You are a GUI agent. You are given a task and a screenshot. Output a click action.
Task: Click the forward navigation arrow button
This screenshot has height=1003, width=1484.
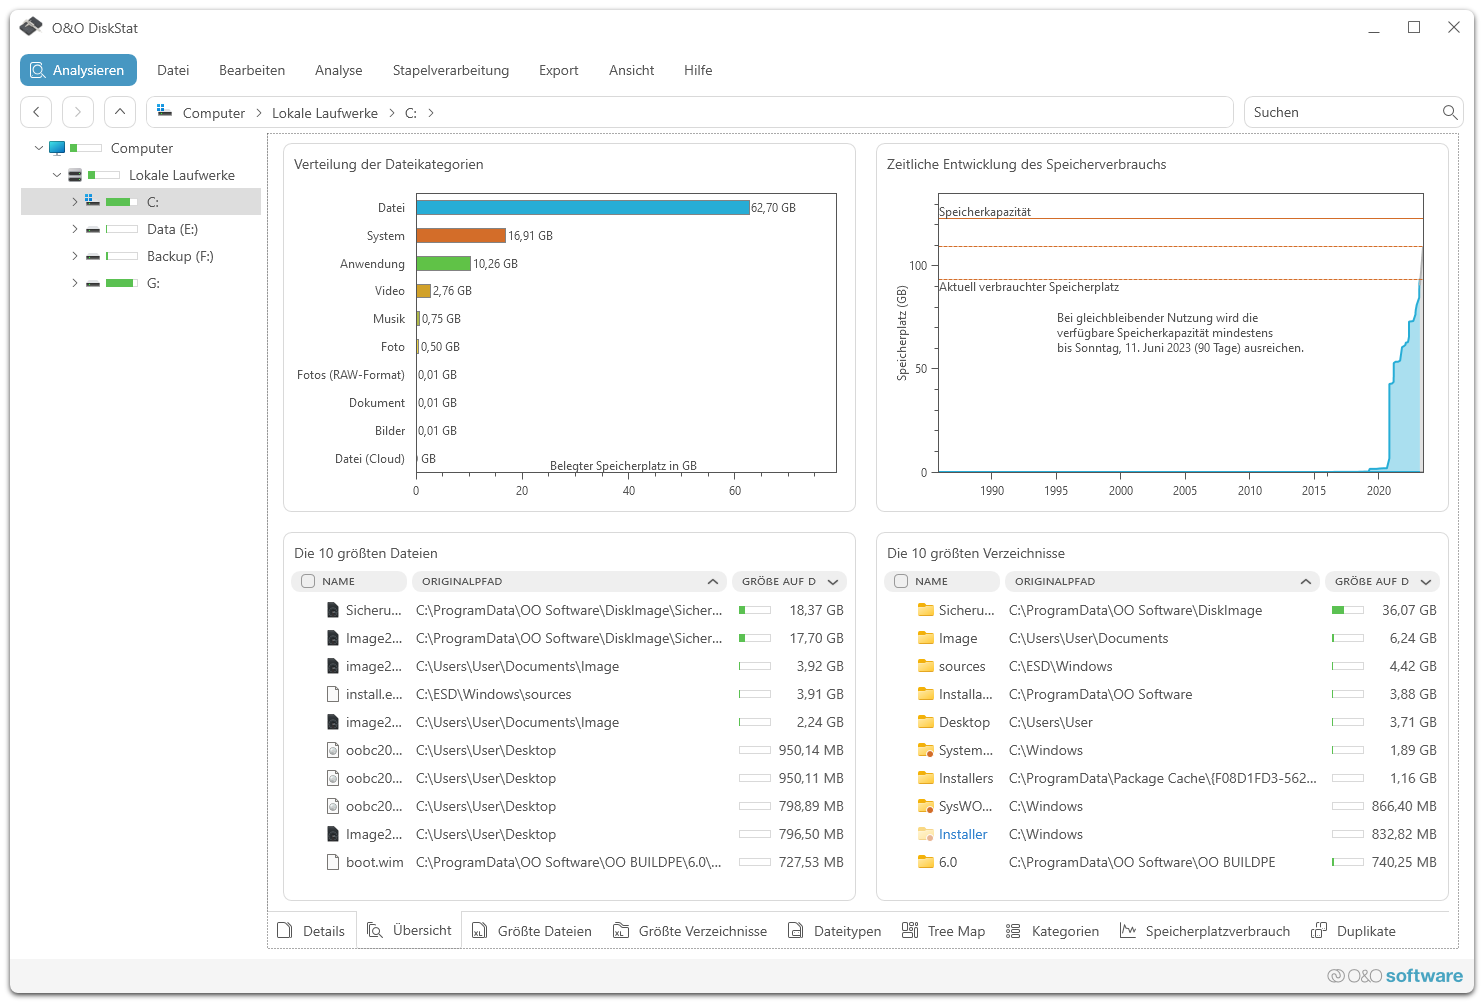tap(78, 112)
